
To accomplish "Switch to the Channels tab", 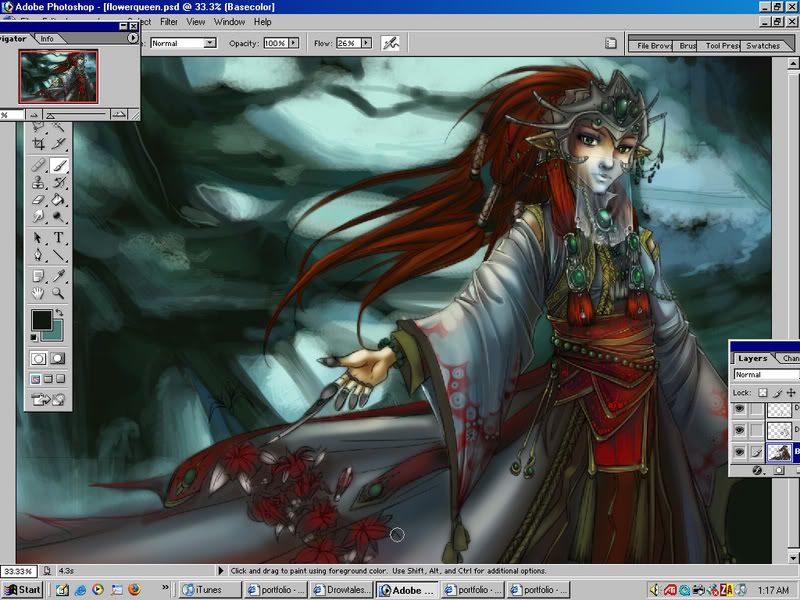I will coord(790,358).
